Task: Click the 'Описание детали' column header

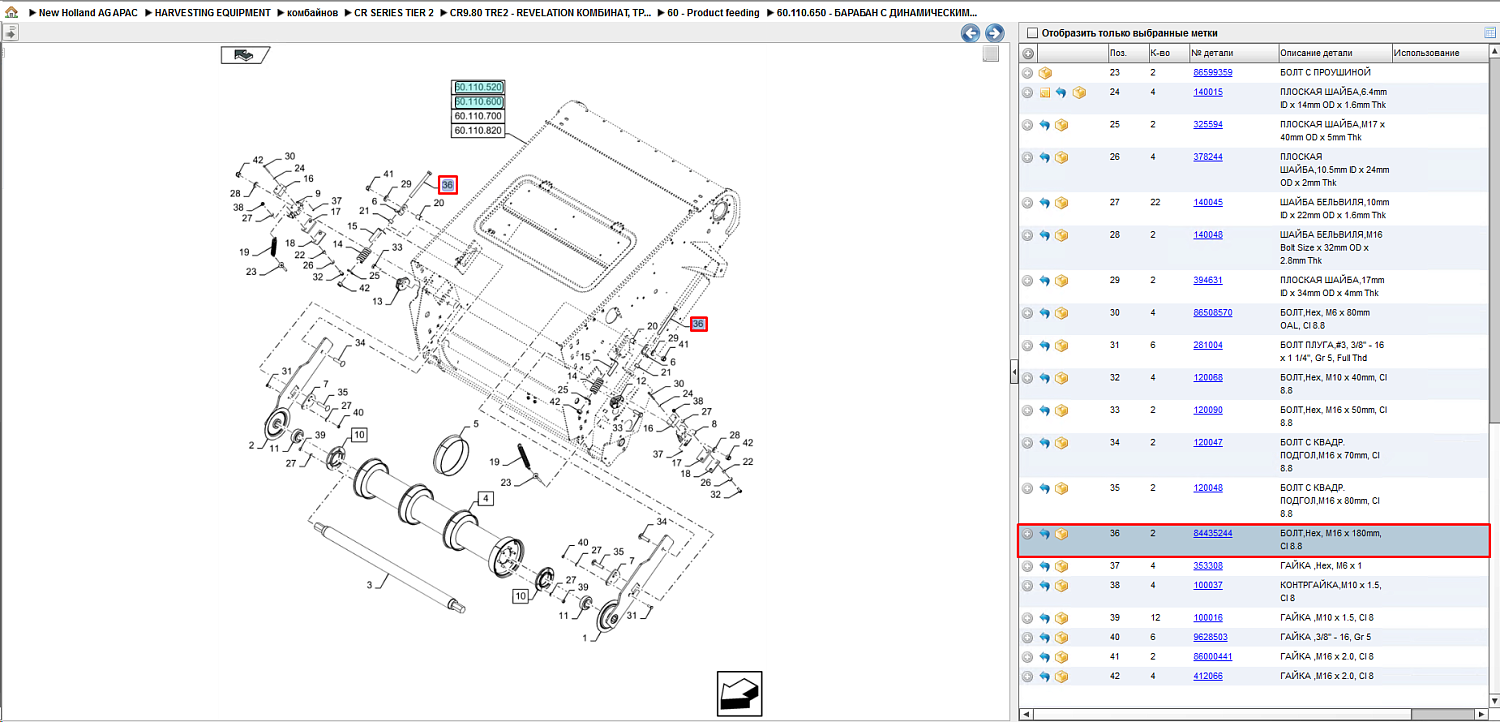Action: coord(1335,53)
